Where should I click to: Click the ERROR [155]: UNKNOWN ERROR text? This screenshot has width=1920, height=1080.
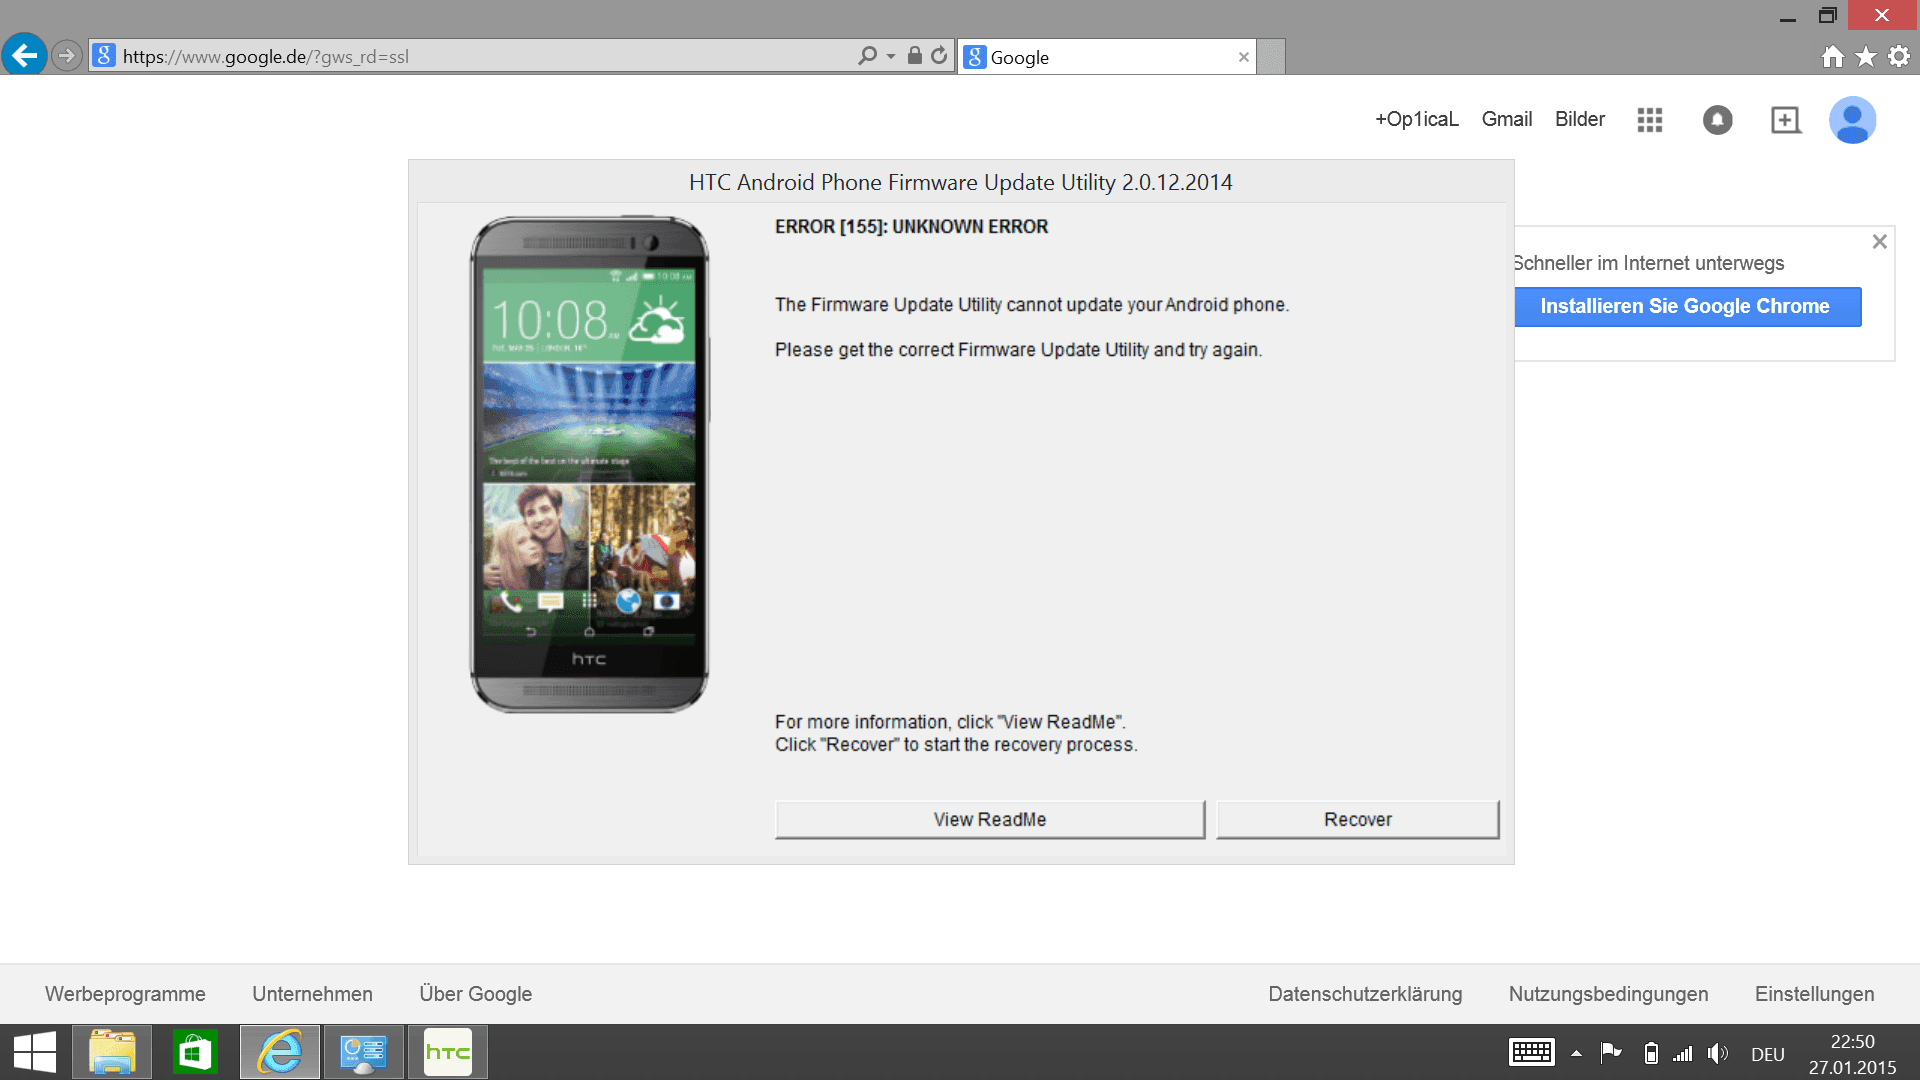[911, 227]
